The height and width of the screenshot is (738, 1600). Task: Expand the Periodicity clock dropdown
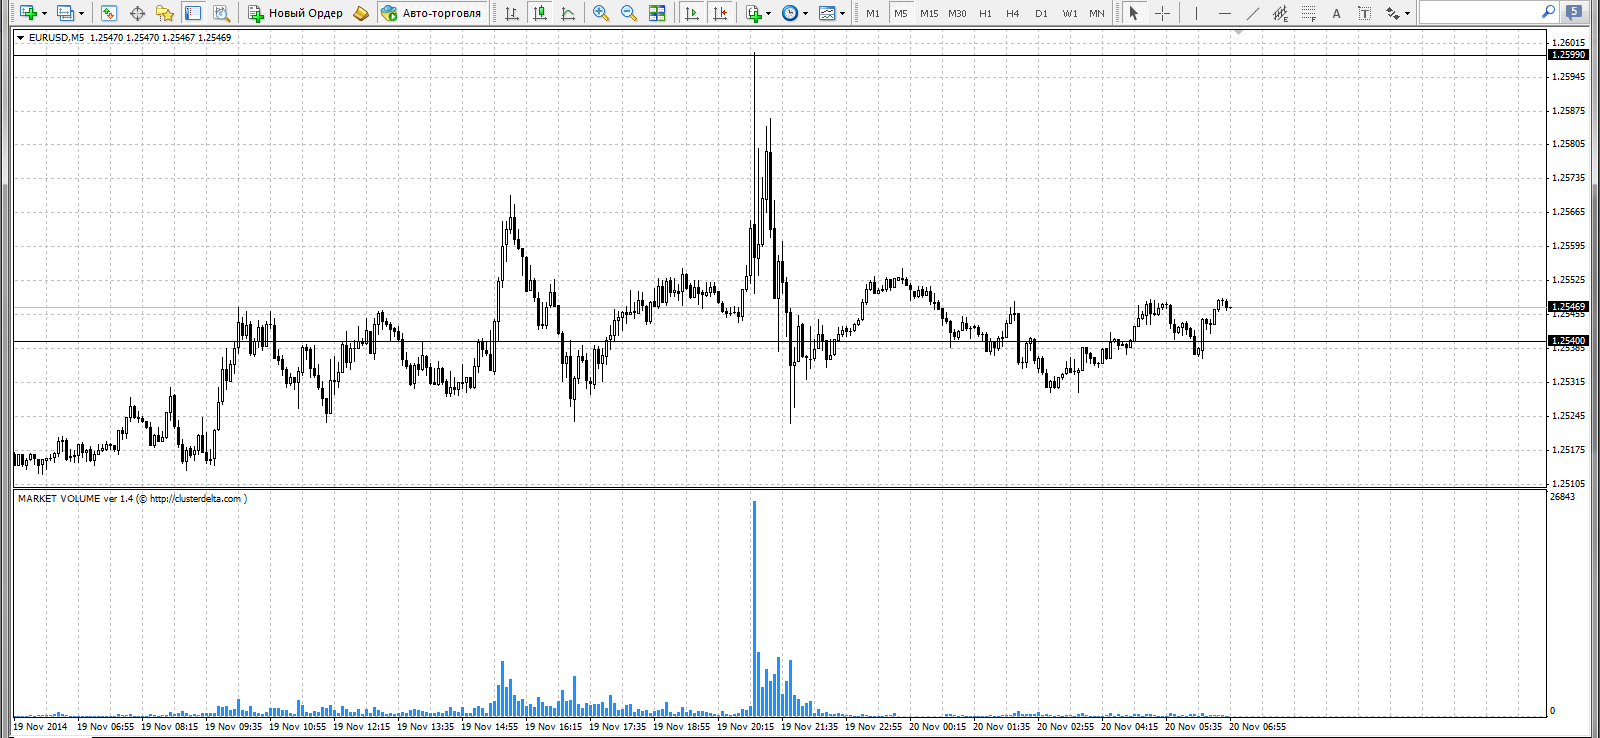click(805, 13)
